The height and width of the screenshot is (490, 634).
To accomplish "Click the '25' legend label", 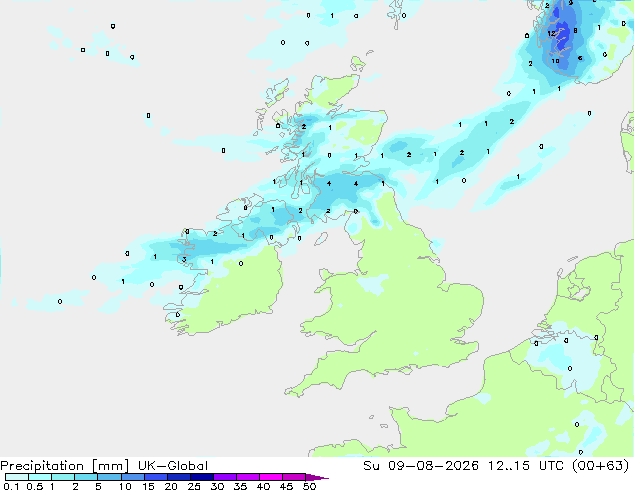I will (x=194, y=486).
